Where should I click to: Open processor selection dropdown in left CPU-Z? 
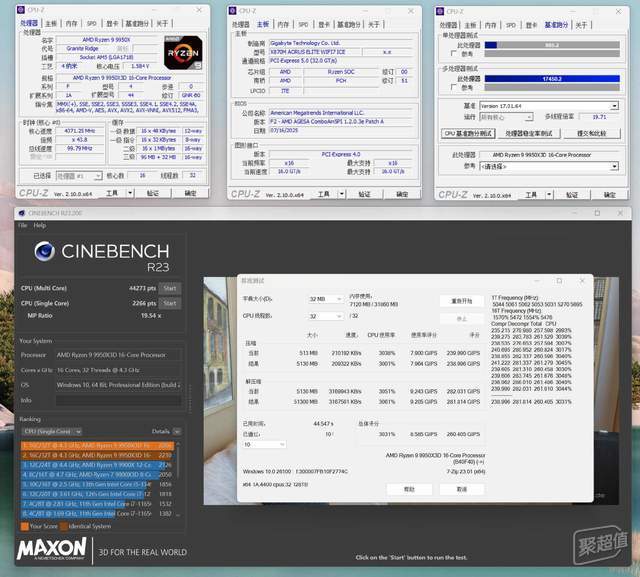tap(79, 176)
